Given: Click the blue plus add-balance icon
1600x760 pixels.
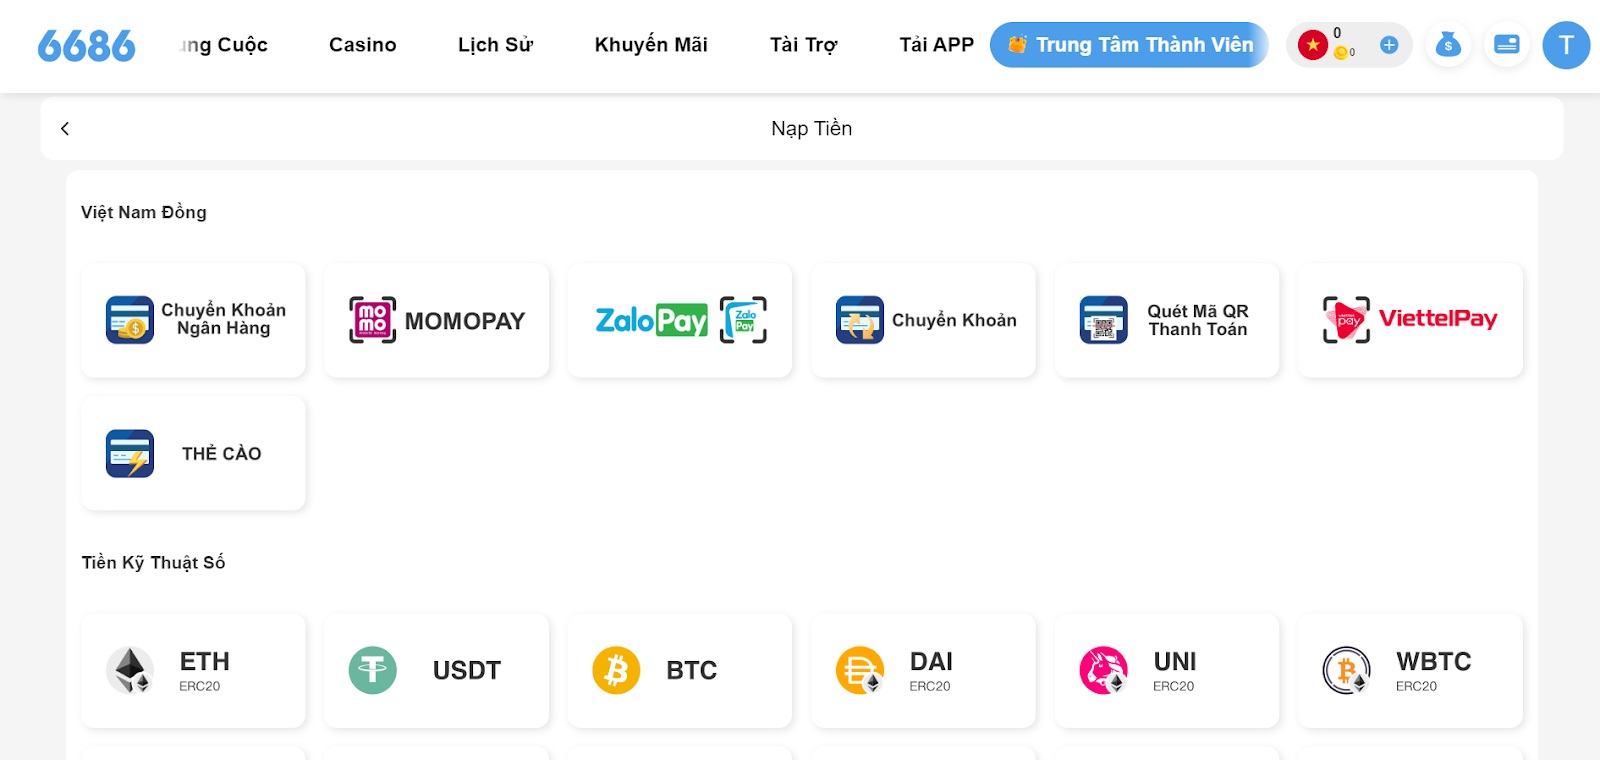Looking at the screenshot, I should pos(1388,45).
